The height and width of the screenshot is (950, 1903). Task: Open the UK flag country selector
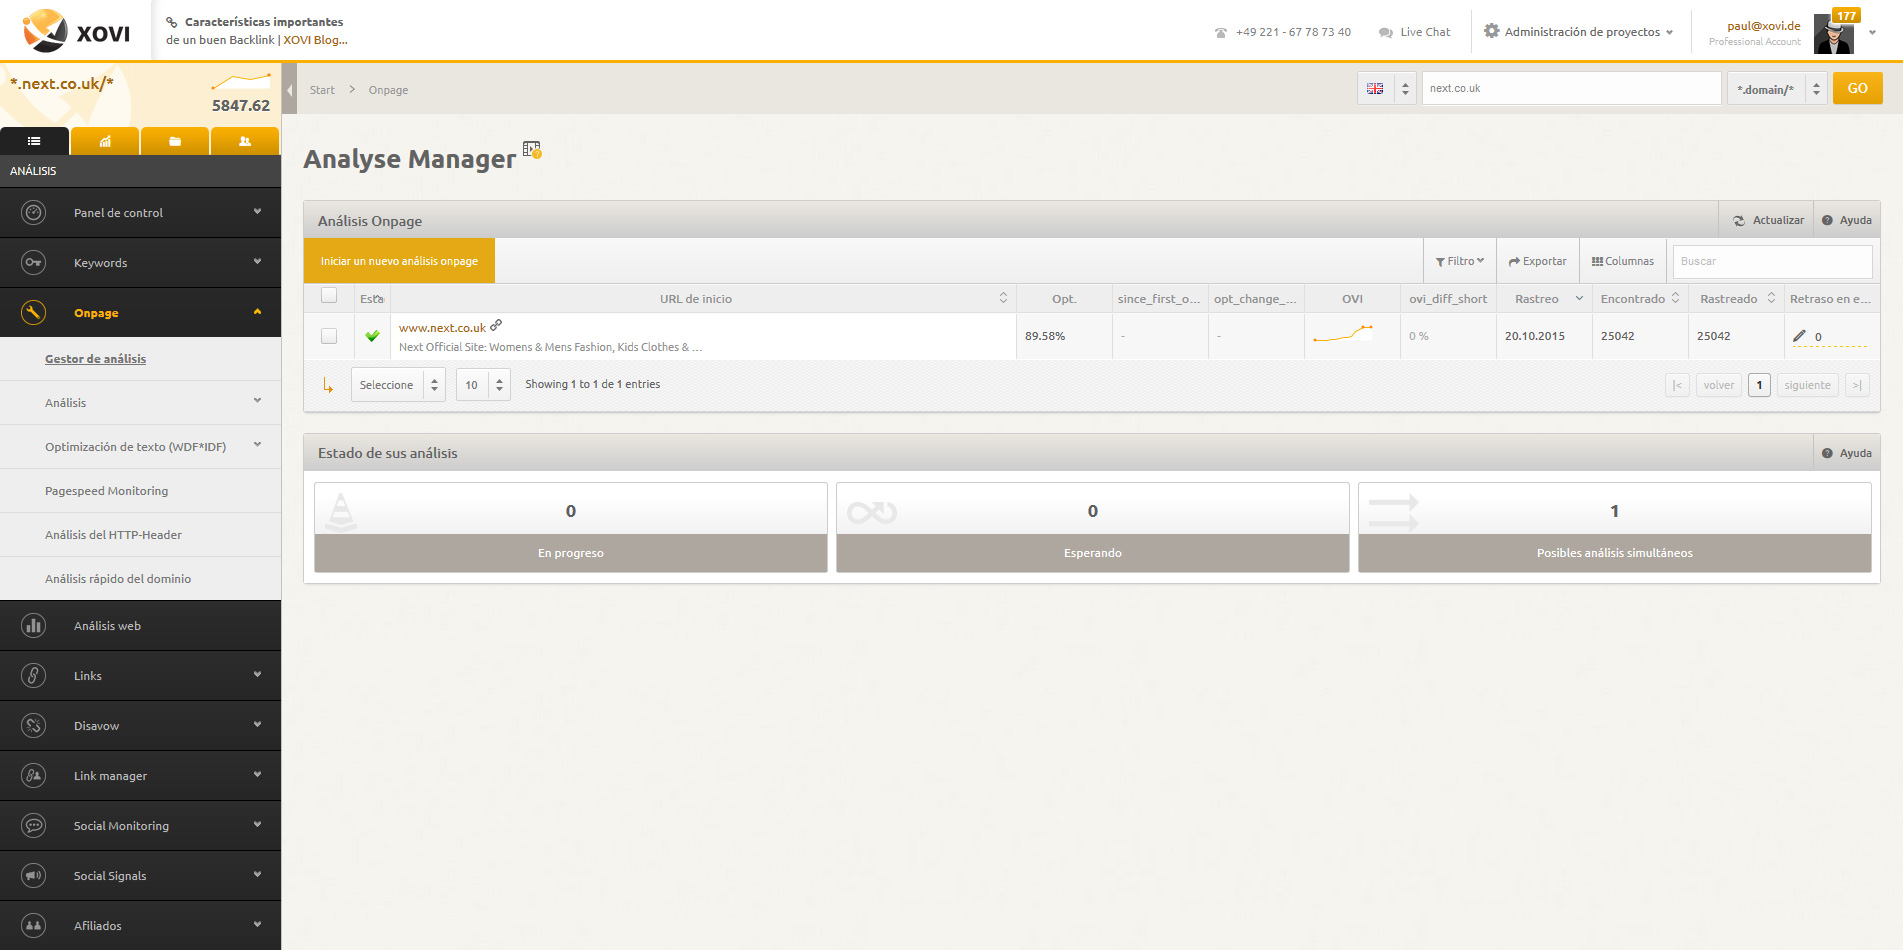(1387, 88)
